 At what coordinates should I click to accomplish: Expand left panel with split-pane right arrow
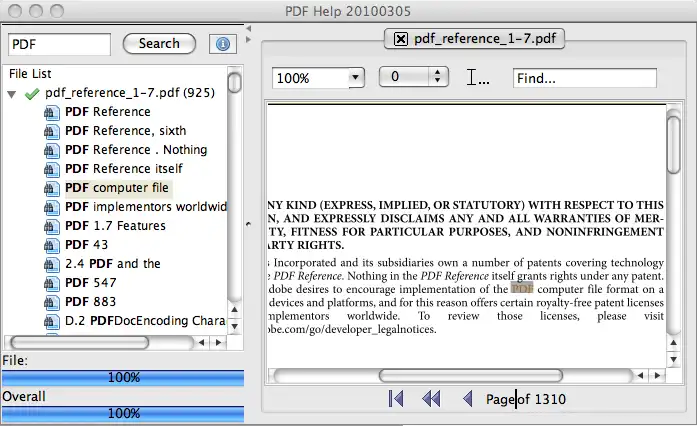pos(248,39)
